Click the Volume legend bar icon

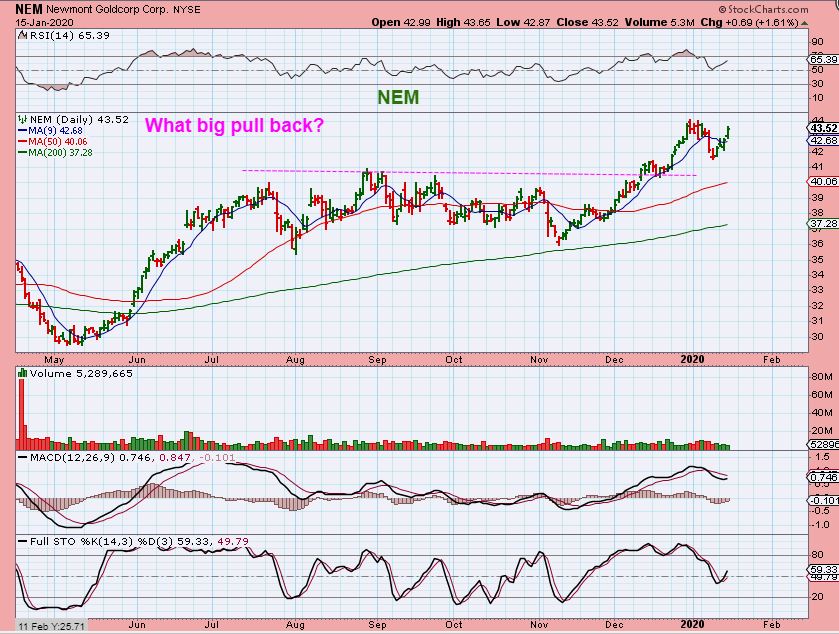(x=22, y=373)
